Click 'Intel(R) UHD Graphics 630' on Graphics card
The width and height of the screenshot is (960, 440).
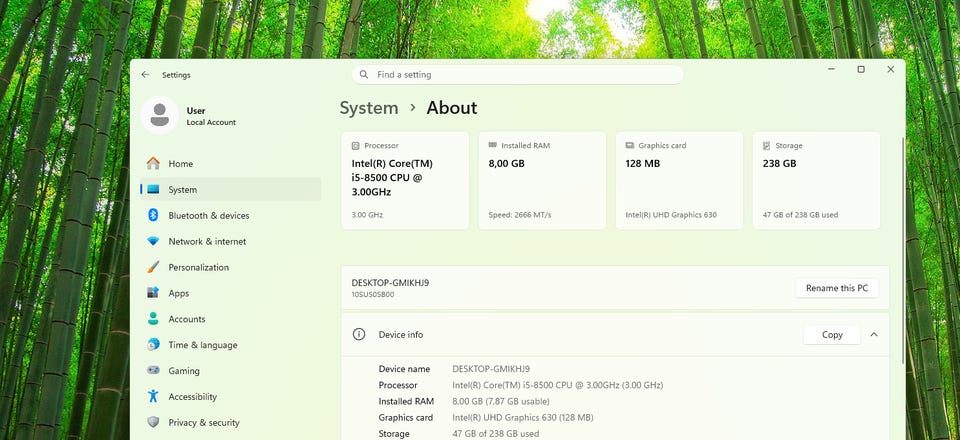pos(671,215)
